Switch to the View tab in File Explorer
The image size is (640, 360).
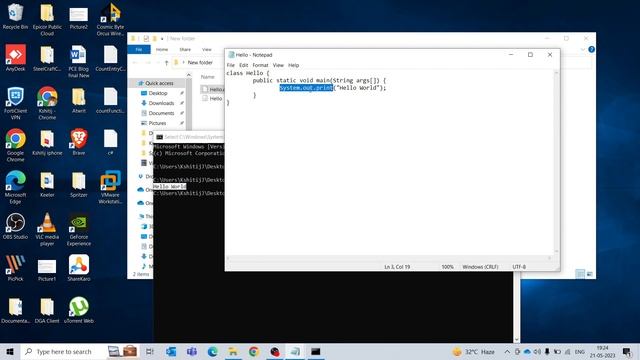207,49
